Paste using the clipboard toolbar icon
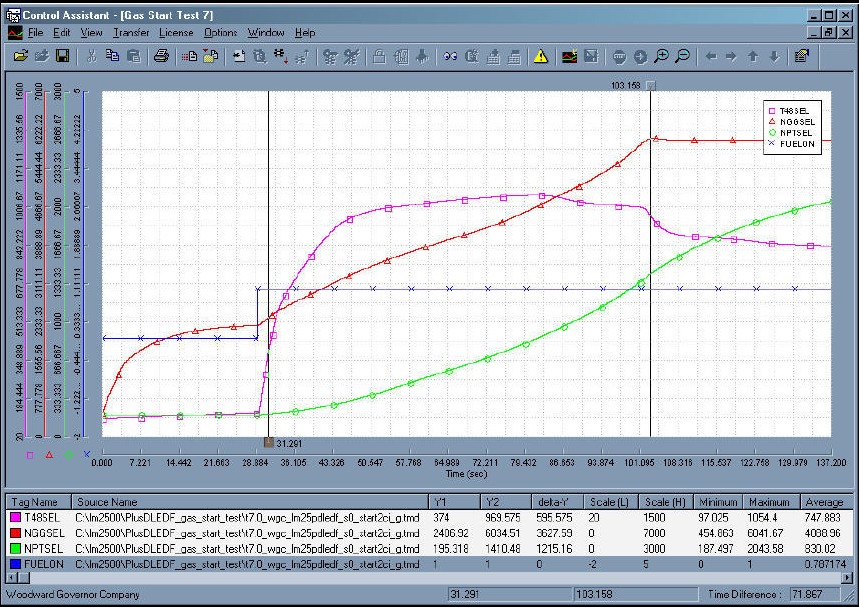The height and width of the screenshot is (607, 859). [134, 56]
